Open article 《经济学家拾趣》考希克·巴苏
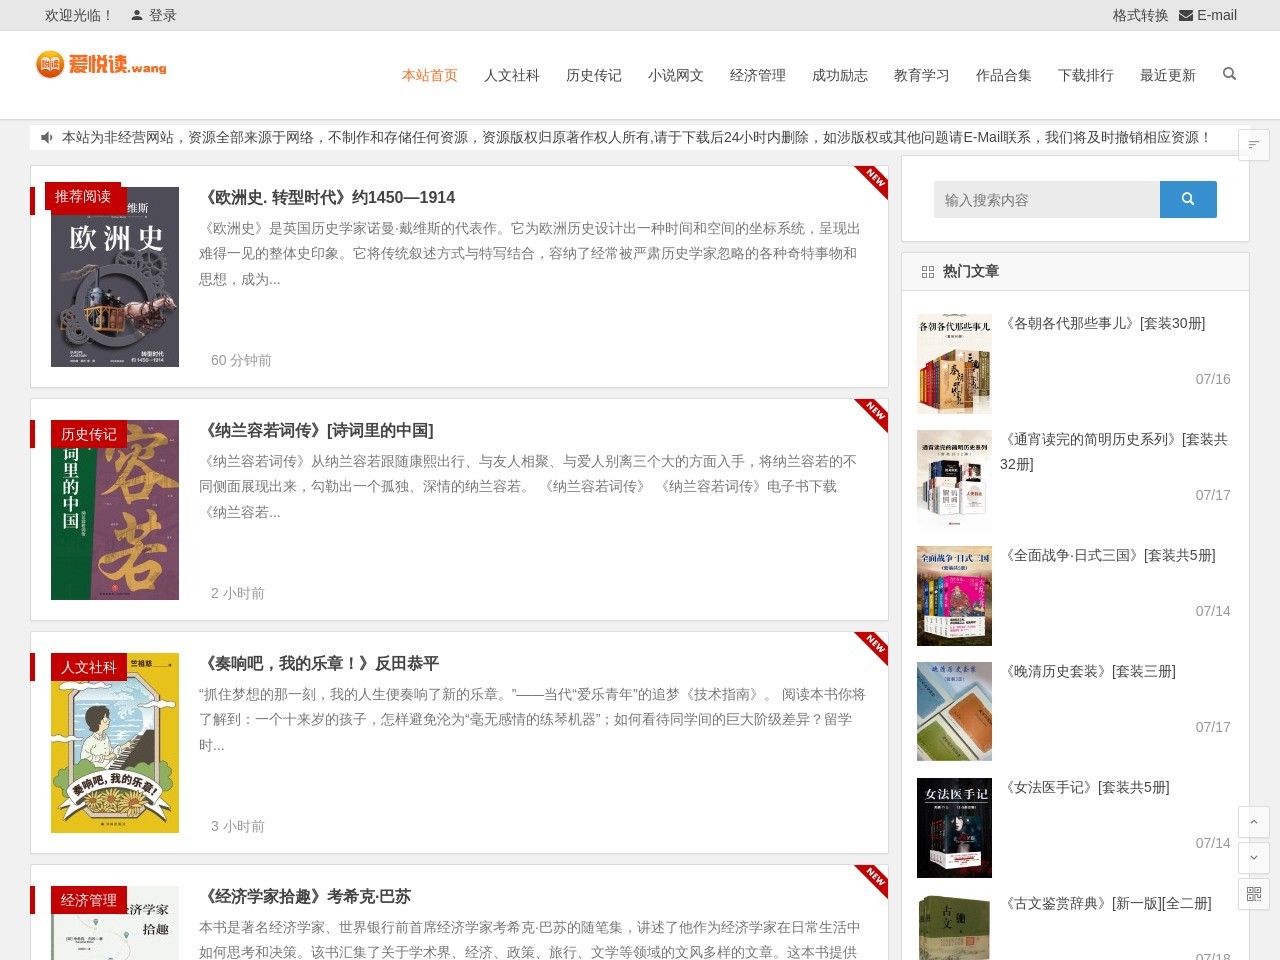The width and height of the screenshot is (1280, 960). point(305,897)
